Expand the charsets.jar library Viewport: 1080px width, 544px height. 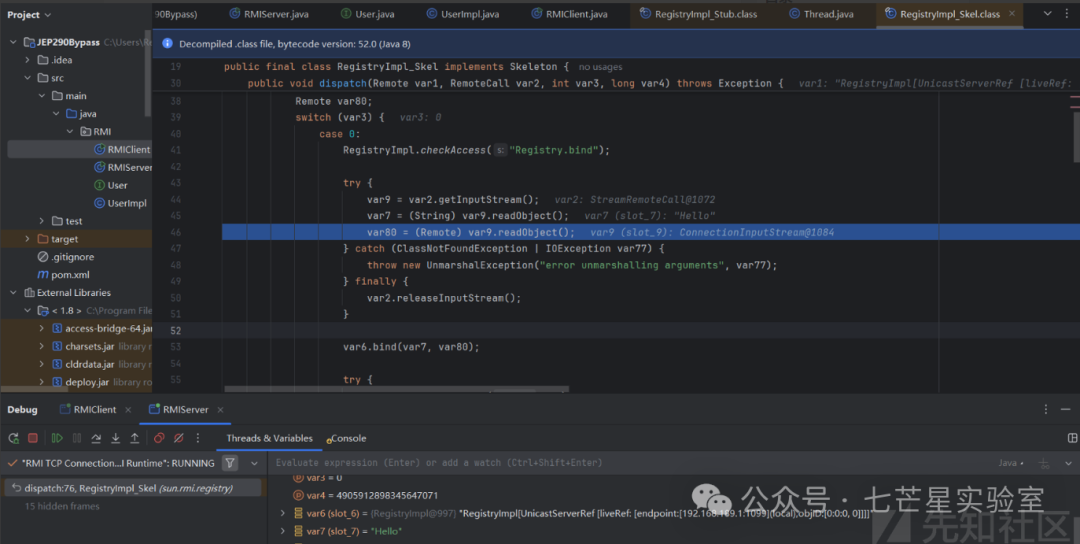pyautogui.click(x=41, y=346)
